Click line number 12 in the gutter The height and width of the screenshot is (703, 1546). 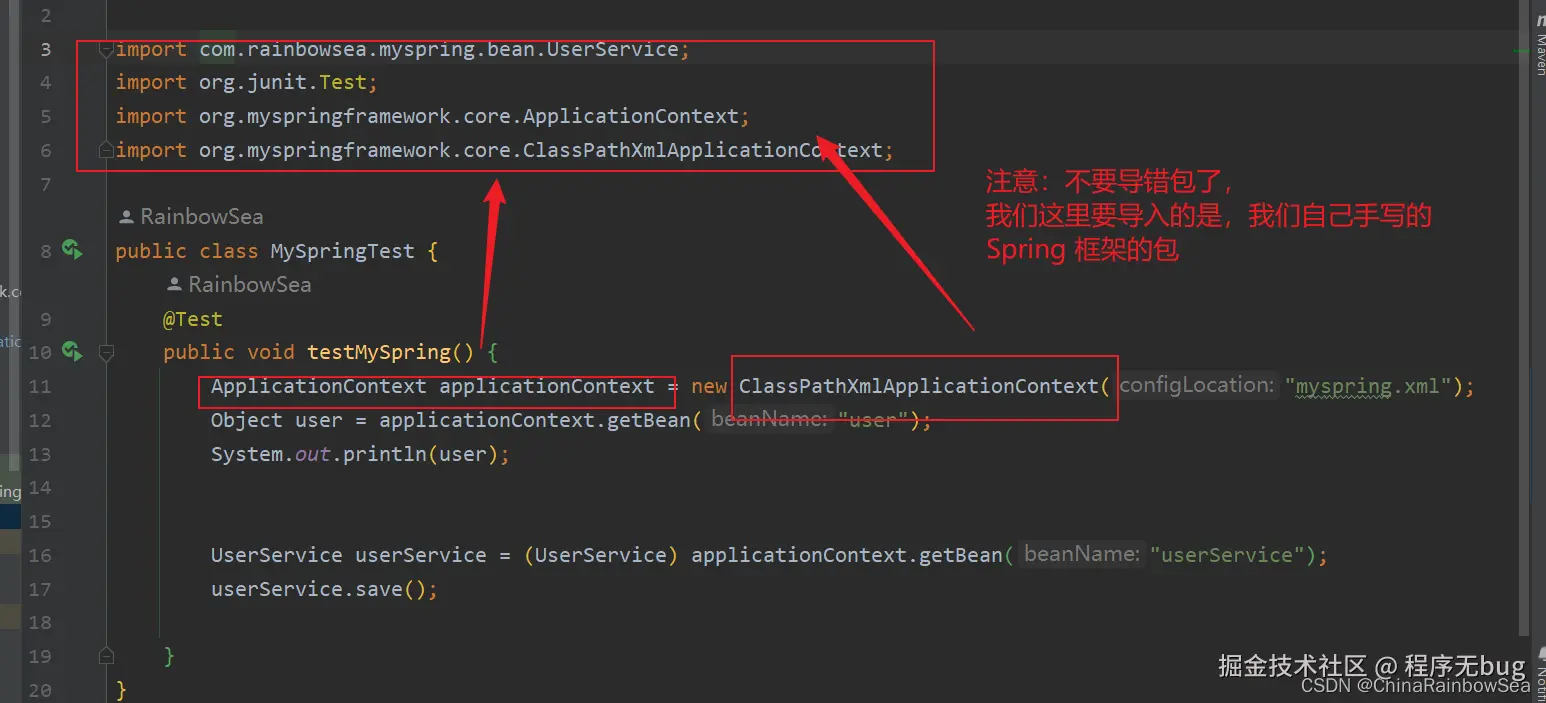39,420
